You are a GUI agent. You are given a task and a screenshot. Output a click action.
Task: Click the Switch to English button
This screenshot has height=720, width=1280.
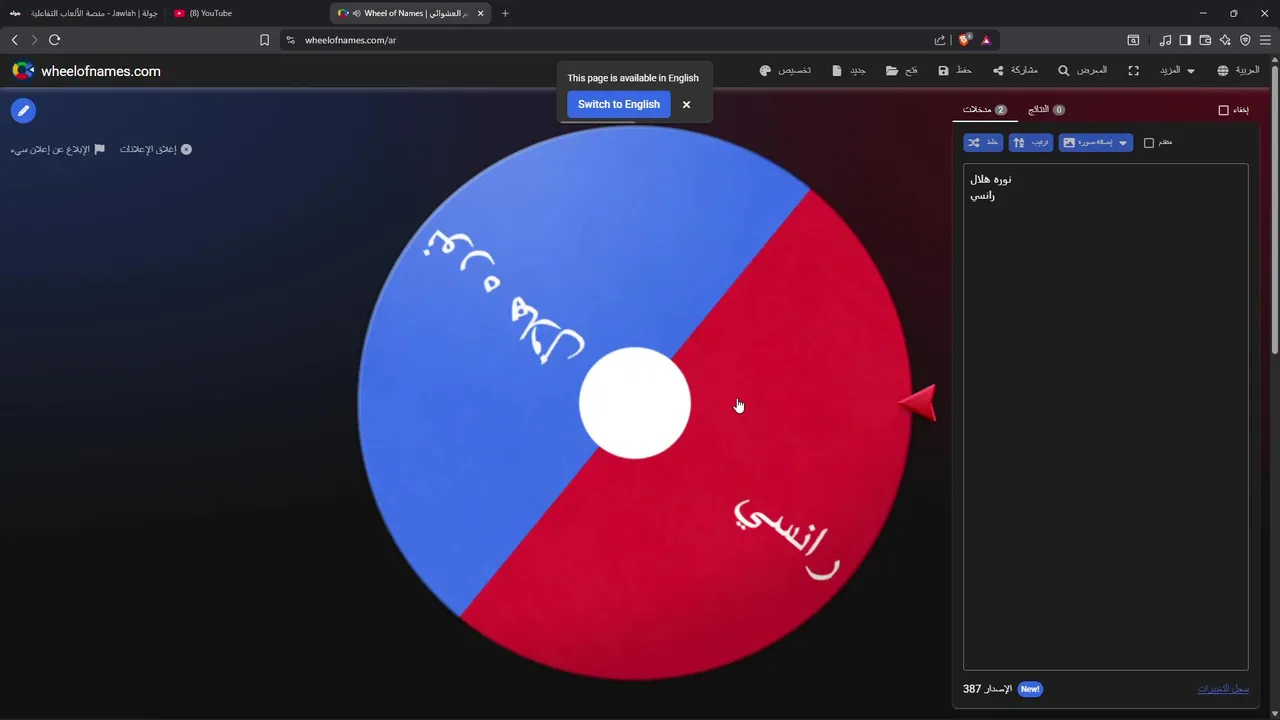point(619,104)
